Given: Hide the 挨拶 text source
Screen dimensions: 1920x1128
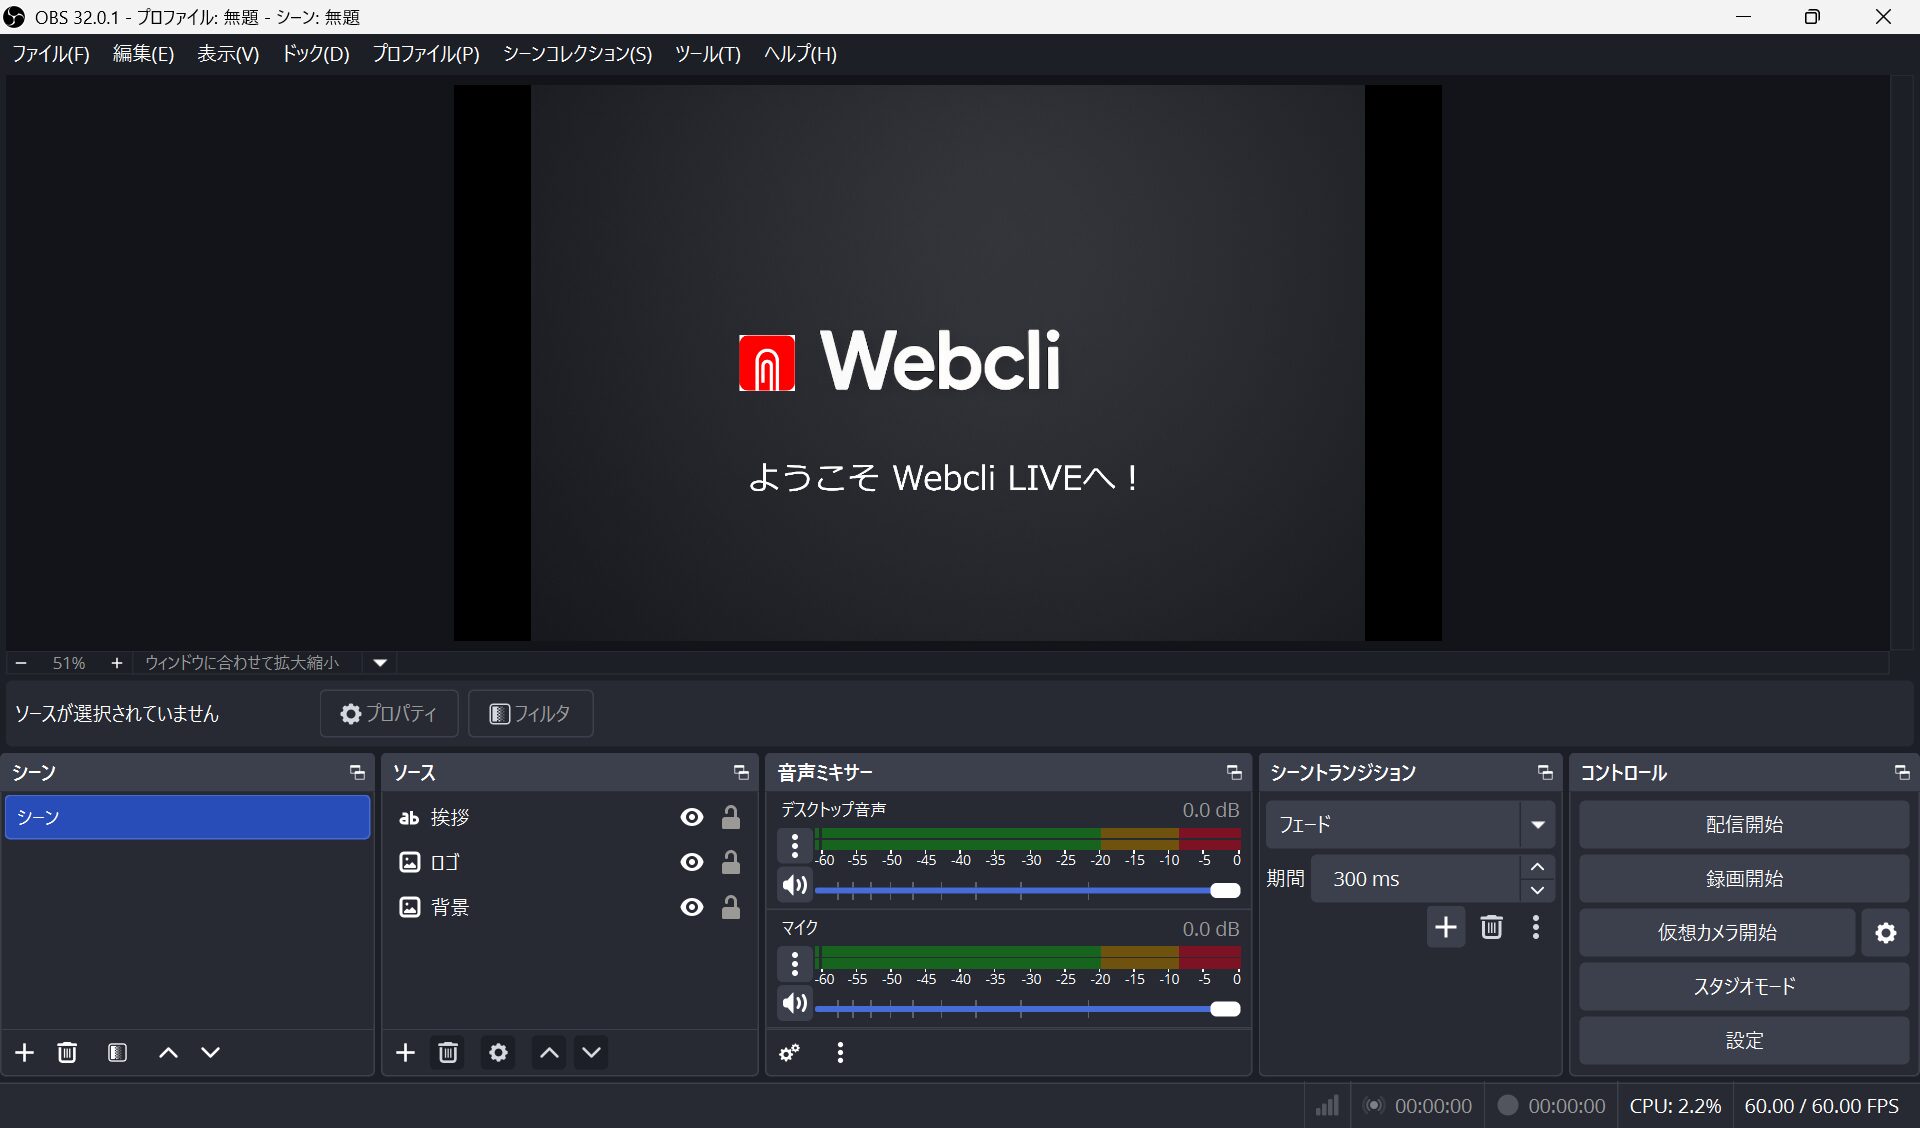Looking at the screenshot, I should pyautogui.click(x=691, y=817).
